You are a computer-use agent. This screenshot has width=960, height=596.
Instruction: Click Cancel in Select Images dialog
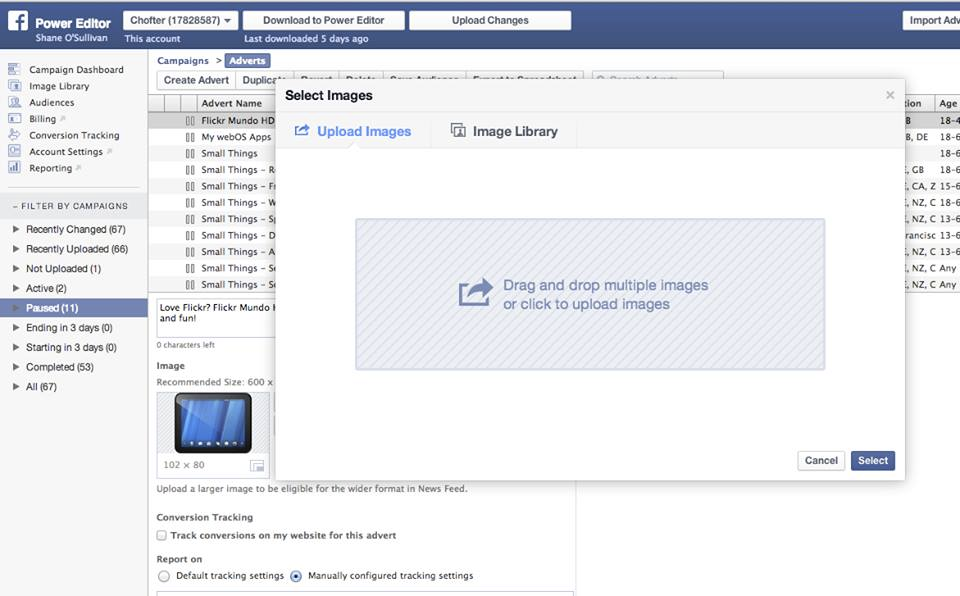(821, 461)
